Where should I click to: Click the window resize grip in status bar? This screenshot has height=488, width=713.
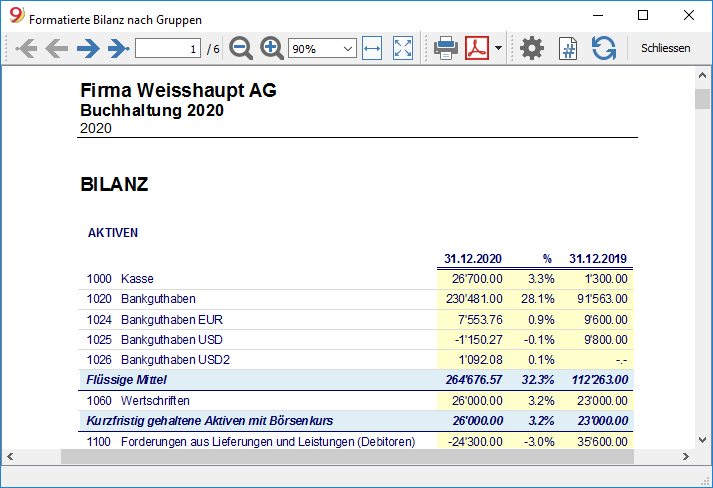[x=705, y=482]
